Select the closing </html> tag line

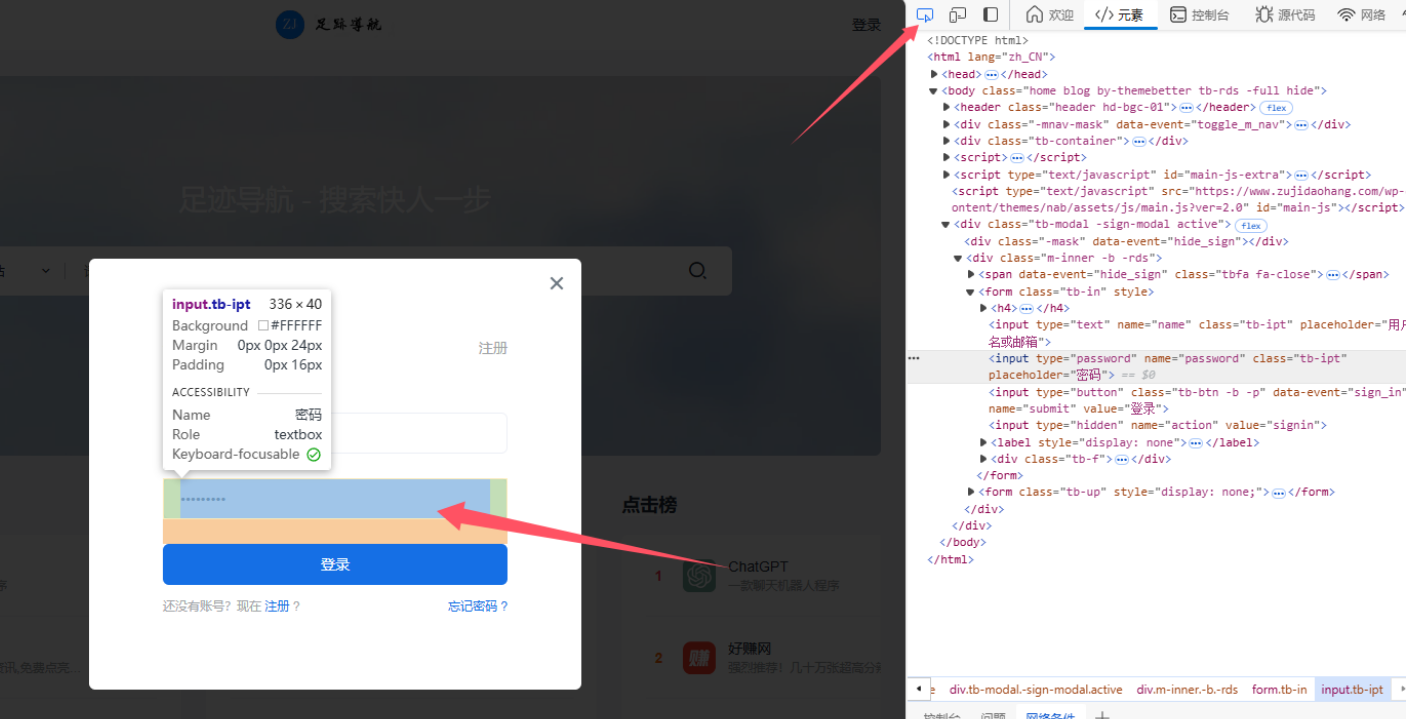tap(950, 560)
